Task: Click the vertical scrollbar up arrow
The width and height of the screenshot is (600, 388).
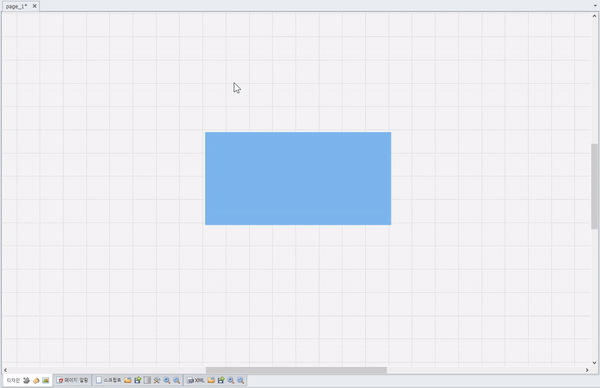Action: coord(594,16)
